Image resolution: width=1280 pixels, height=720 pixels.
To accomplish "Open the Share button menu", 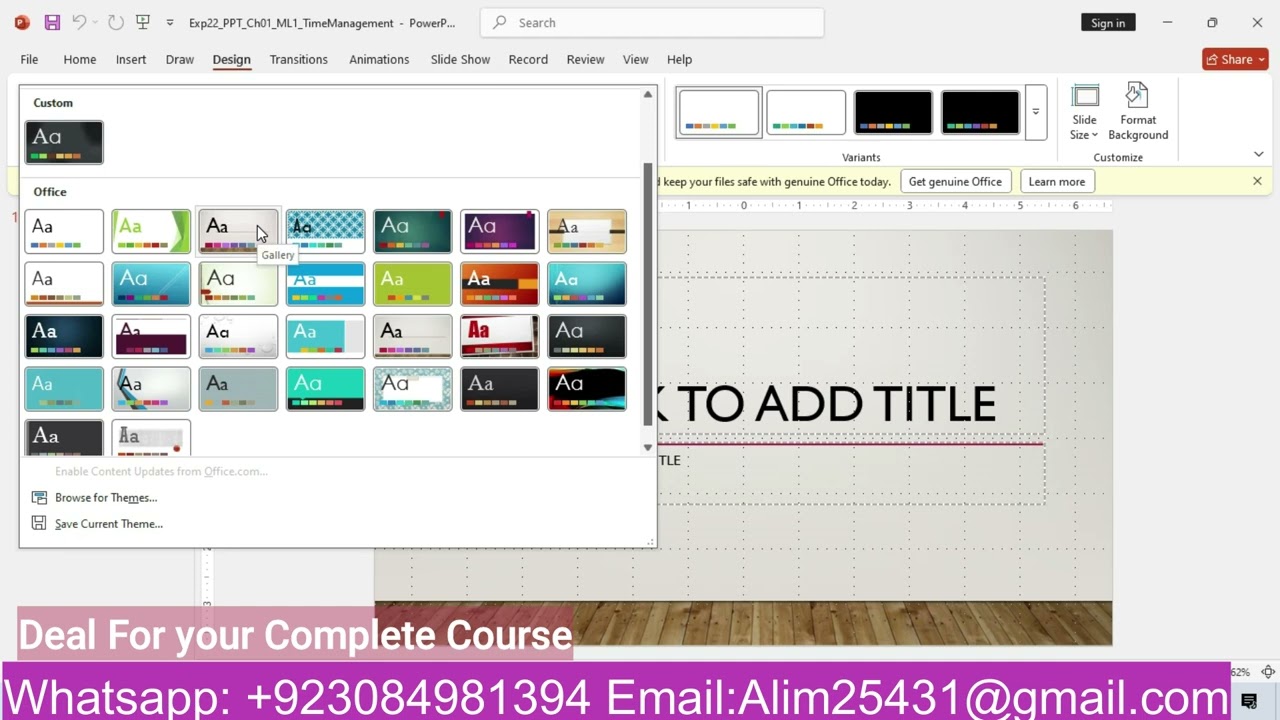I will click(x=1235, y=59).
